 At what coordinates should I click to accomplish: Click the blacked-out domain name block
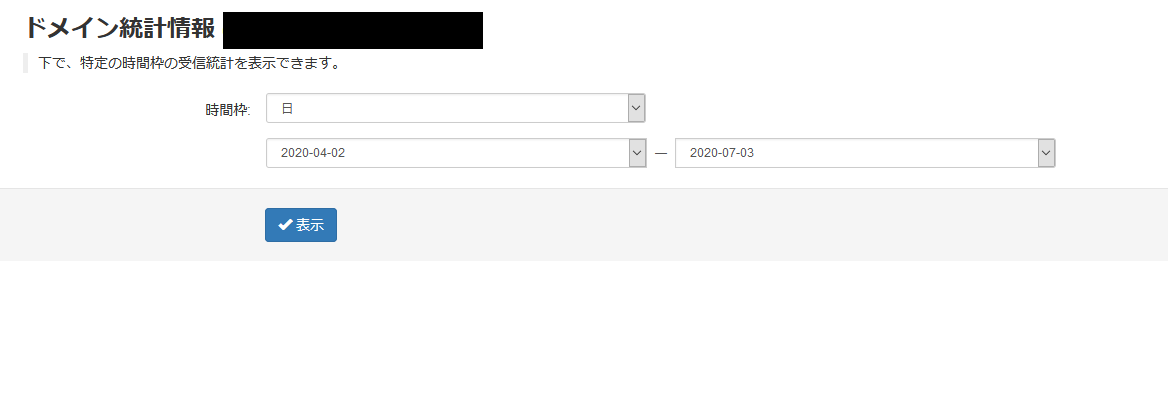(352, 31)
